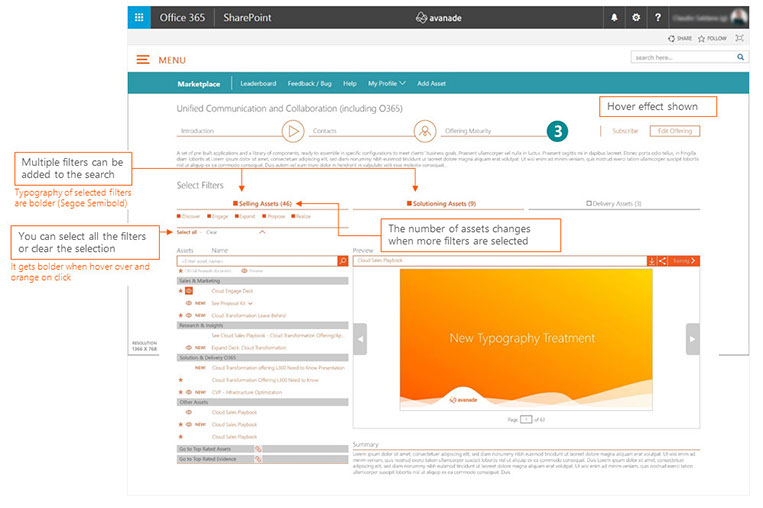Collapse the filters panel with chevron

[x=262, y=231]
